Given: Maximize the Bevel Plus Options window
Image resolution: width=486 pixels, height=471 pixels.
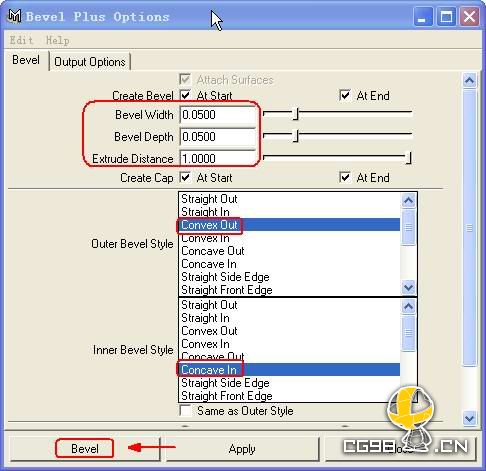Looking at the screenshot, I should click(446, 16).
